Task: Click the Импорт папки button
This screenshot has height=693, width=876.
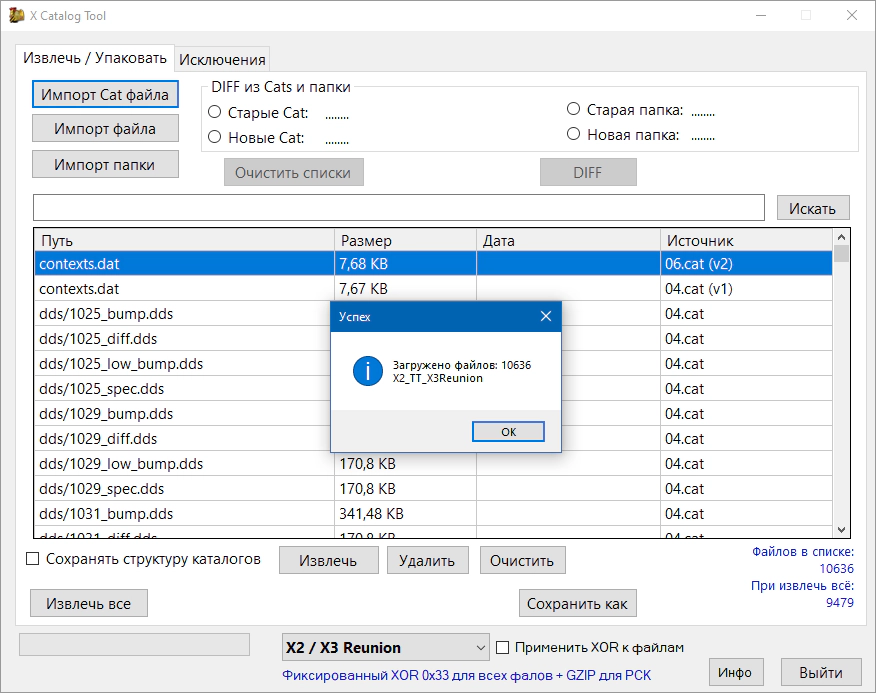Action: pyautogui.click(x=105, y=163)
